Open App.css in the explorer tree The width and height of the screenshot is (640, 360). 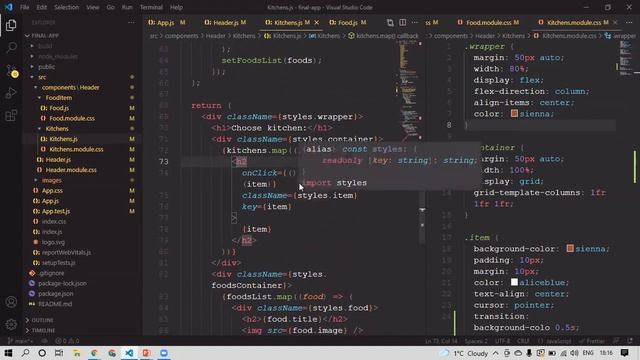coord(52,191)
